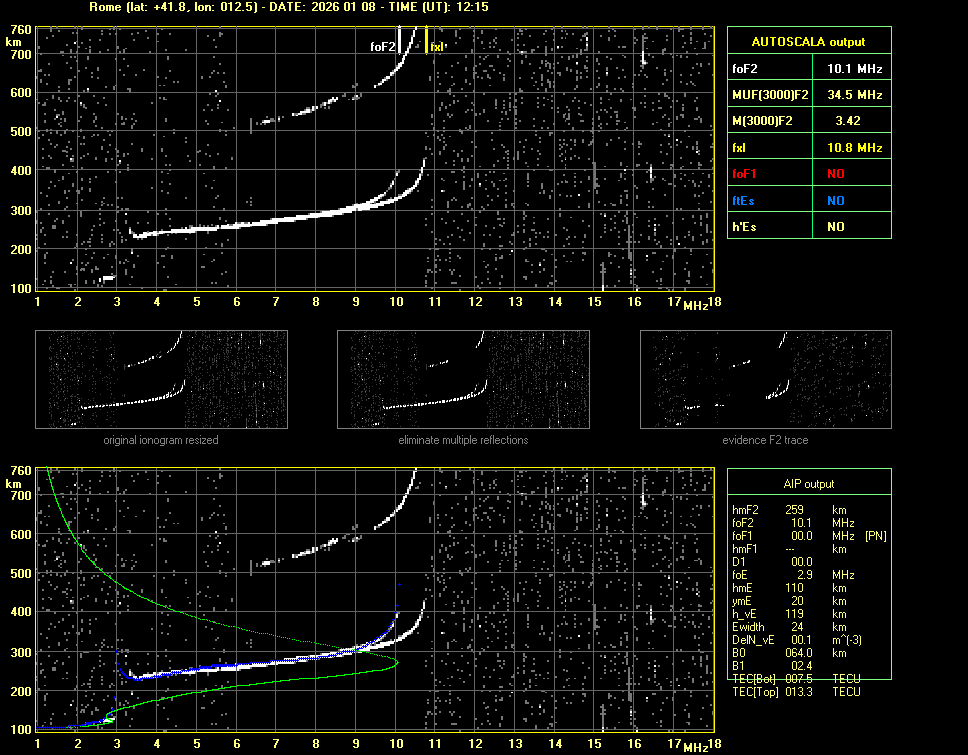Image resolution: width=968 pixels, height=755 pixels.
Task: Select the AUTOSCALA output header
Action: click(808, 42)
